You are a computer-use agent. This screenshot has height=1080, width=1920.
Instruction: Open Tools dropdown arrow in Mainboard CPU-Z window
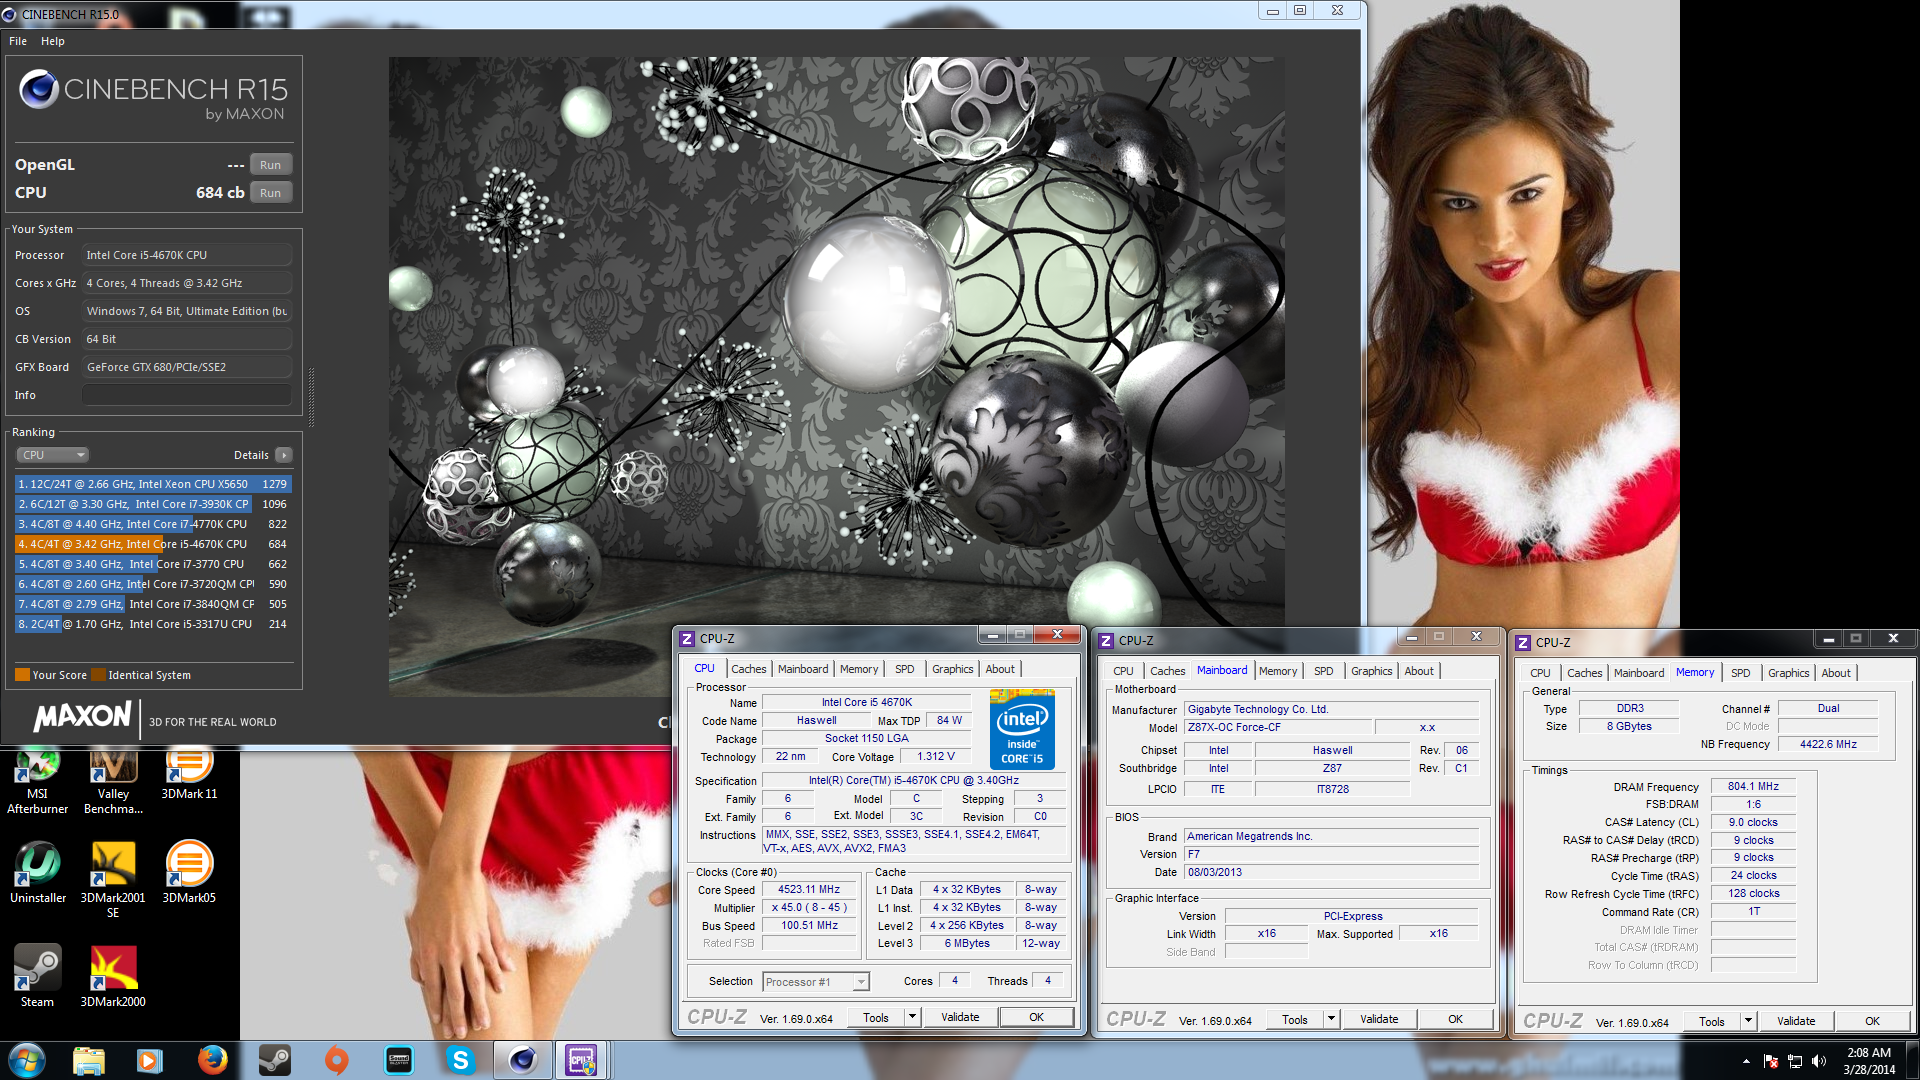[x=1331, y=1019]
